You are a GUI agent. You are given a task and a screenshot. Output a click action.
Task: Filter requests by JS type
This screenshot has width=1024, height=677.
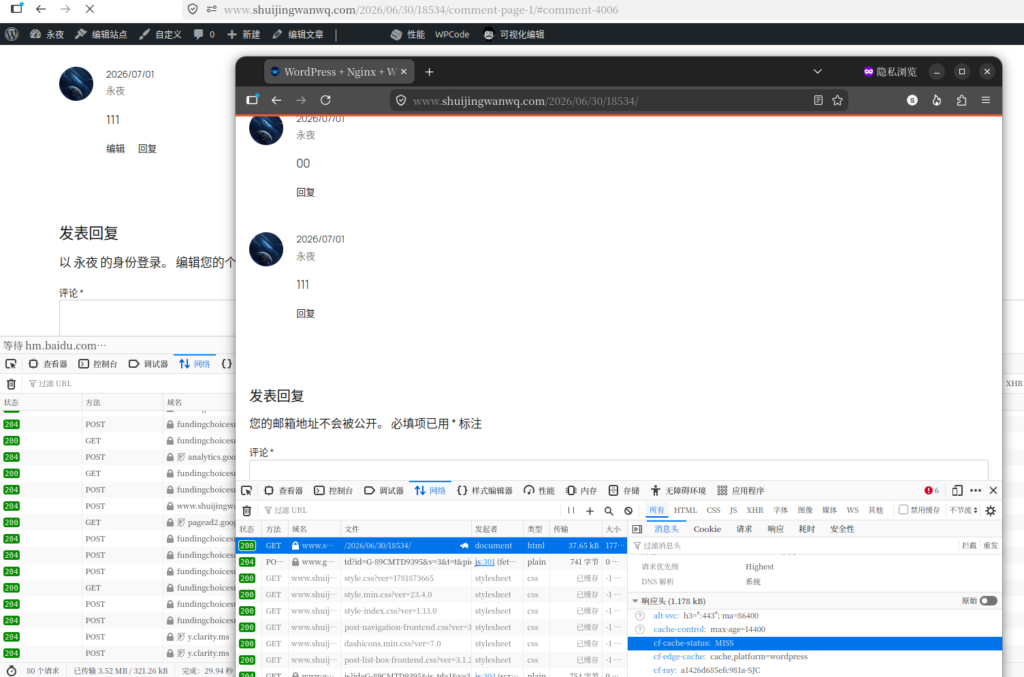(x=733, y=511)
